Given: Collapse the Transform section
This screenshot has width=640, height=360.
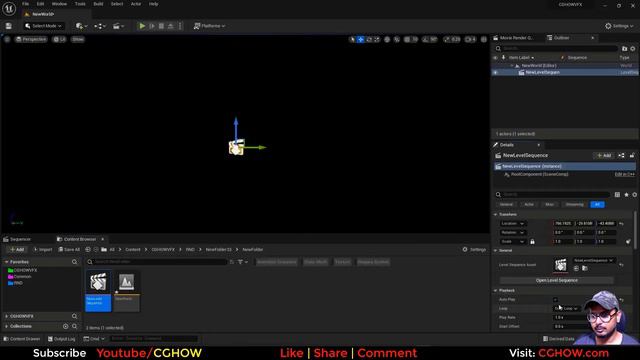Looking at the screenshot, I should click(496, 214).
